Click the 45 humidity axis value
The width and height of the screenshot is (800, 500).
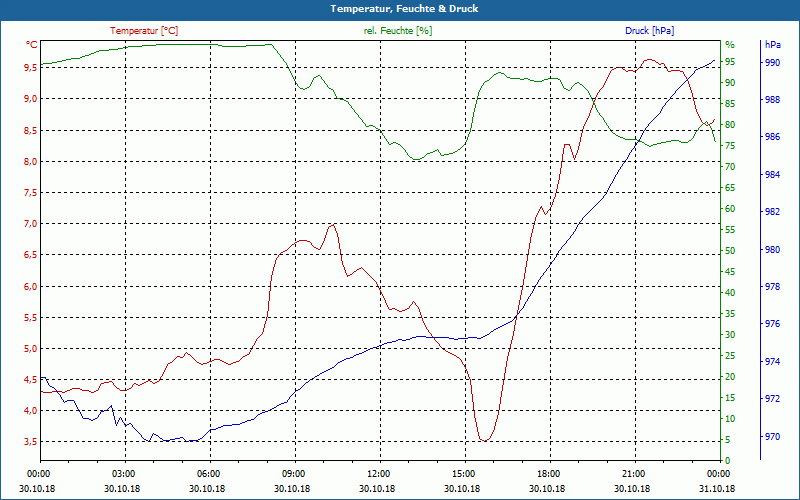(x=730, y=272)
